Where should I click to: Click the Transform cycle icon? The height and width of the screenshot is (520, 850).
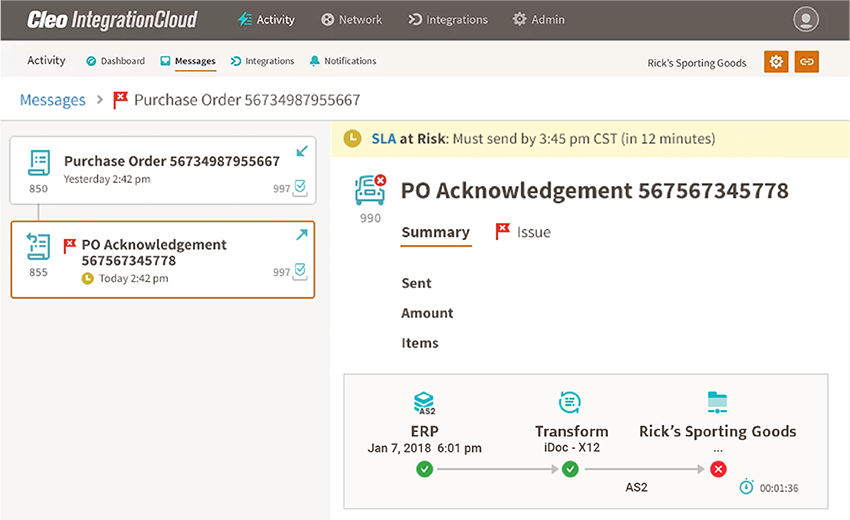(570, 402)
